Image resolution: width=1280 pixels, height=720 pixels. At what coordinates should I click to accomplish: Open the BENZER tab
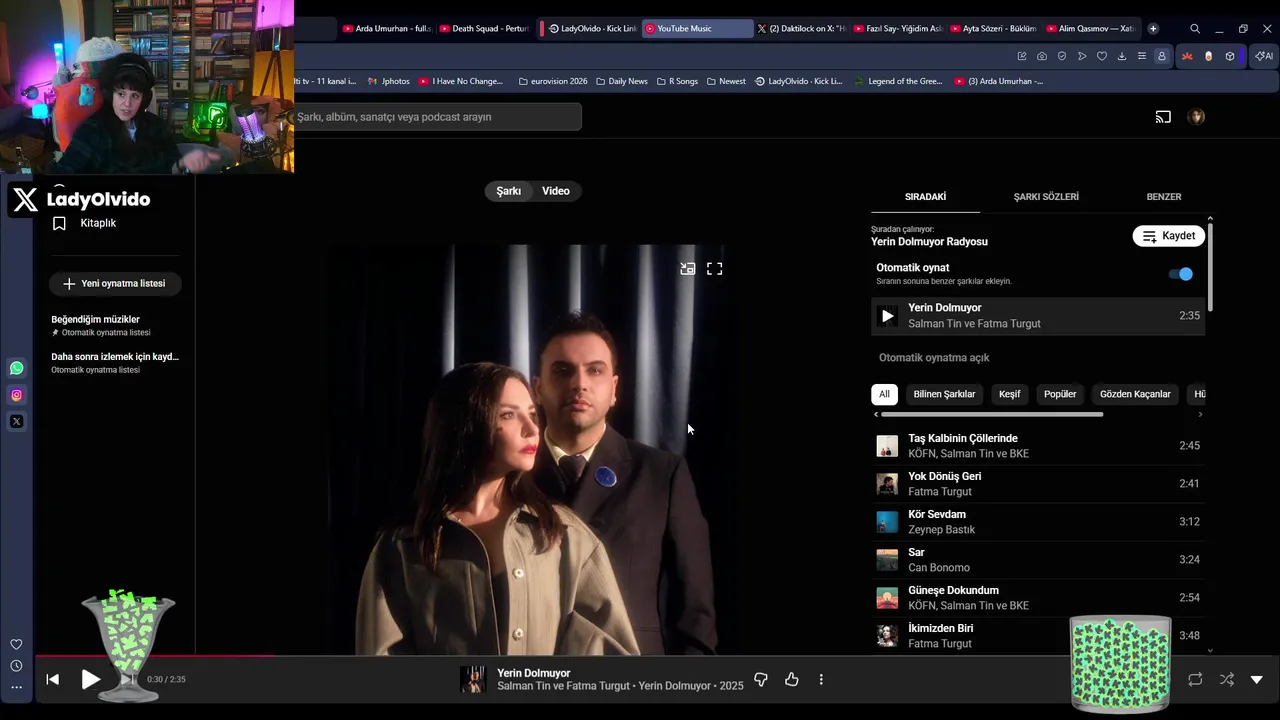click(x=1164, y=197)
